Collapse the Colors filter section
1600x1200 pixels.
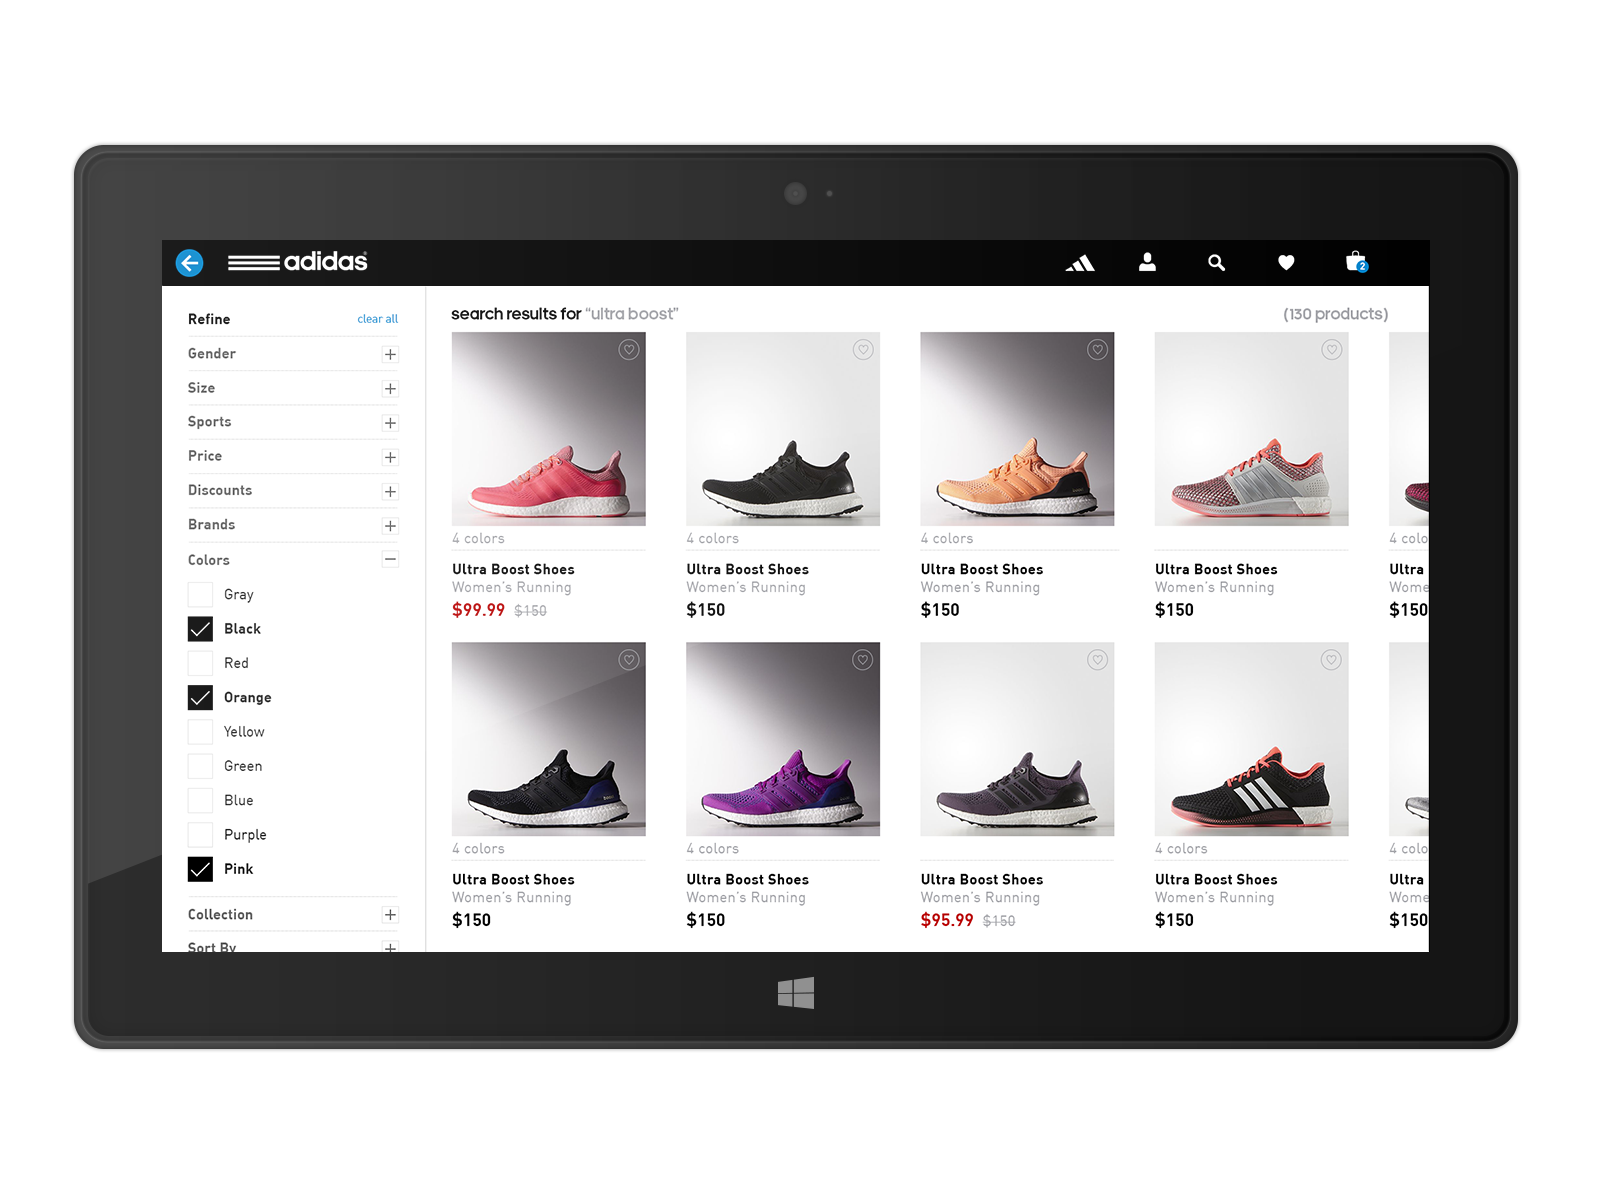pos(390,559)
